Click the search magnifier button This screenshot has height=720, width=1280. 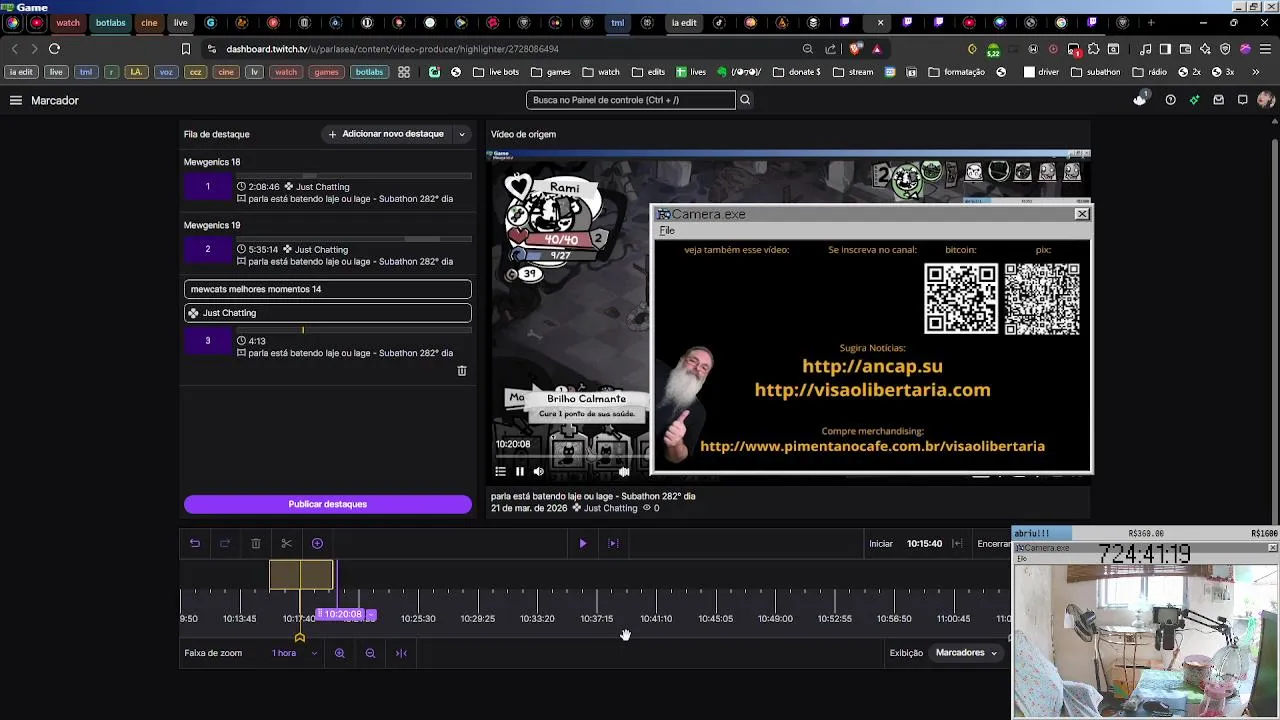pos(745,100)
